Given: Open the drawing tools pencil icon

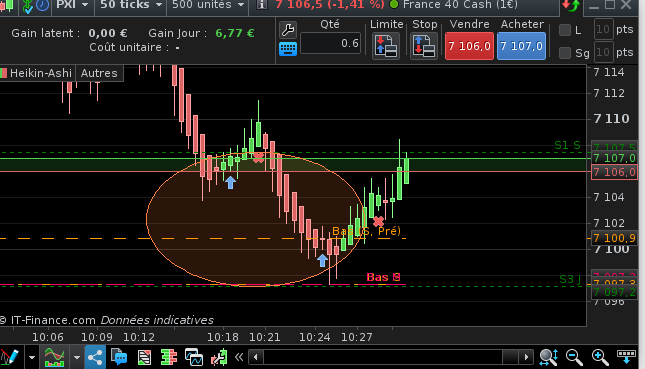Looking at the screenshot, I should point(10,357).
